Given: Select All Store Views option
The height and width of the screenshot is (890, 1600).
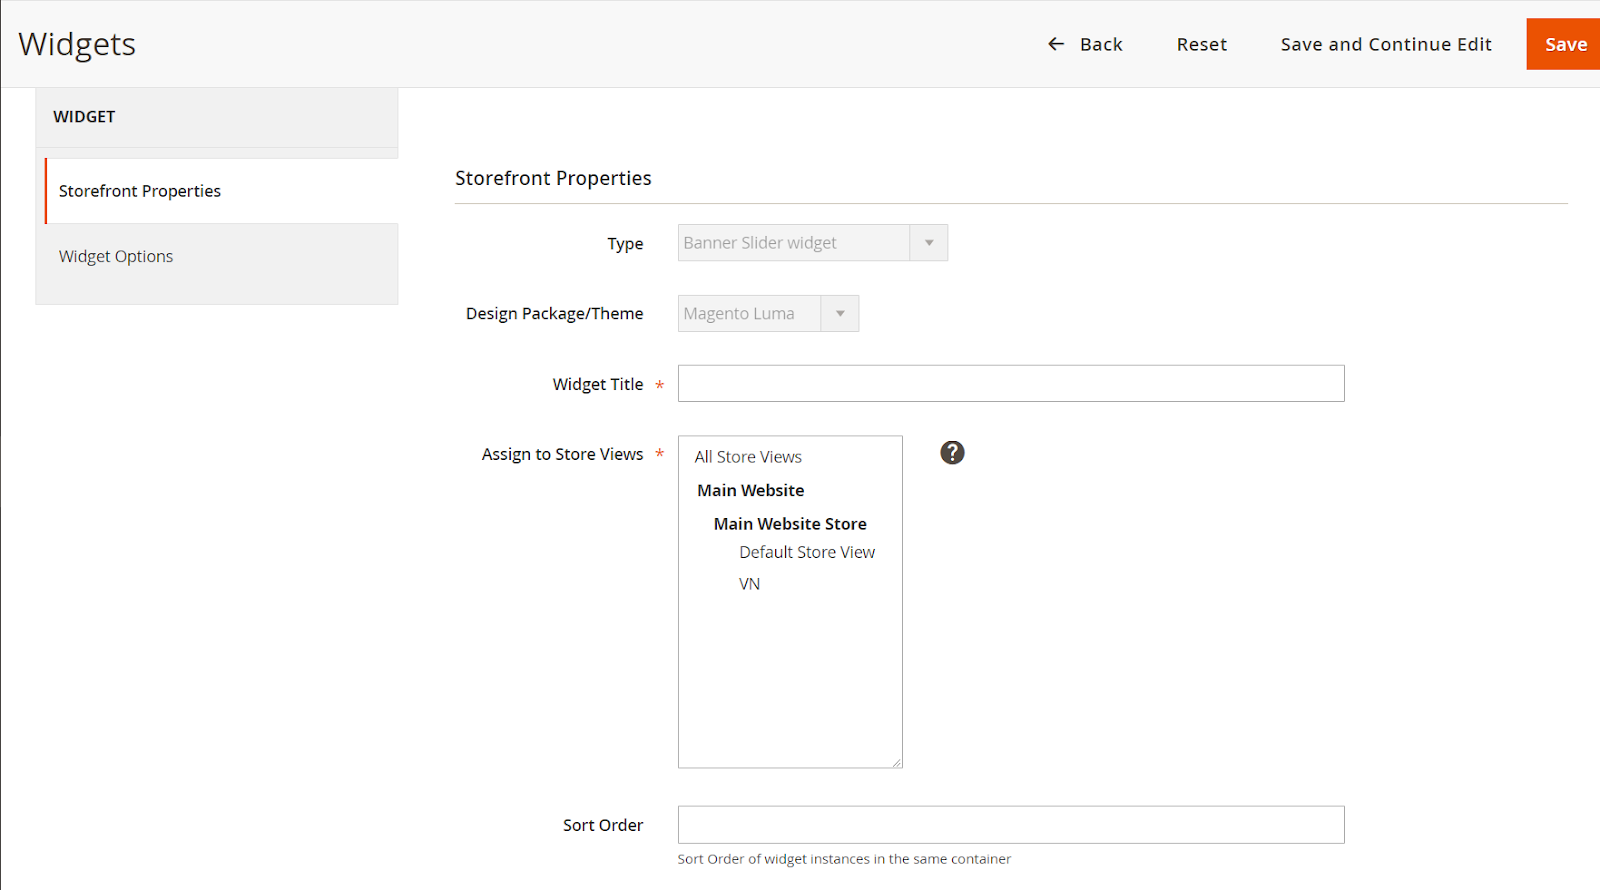Looking at the screenshot, I should coord(748,457).
